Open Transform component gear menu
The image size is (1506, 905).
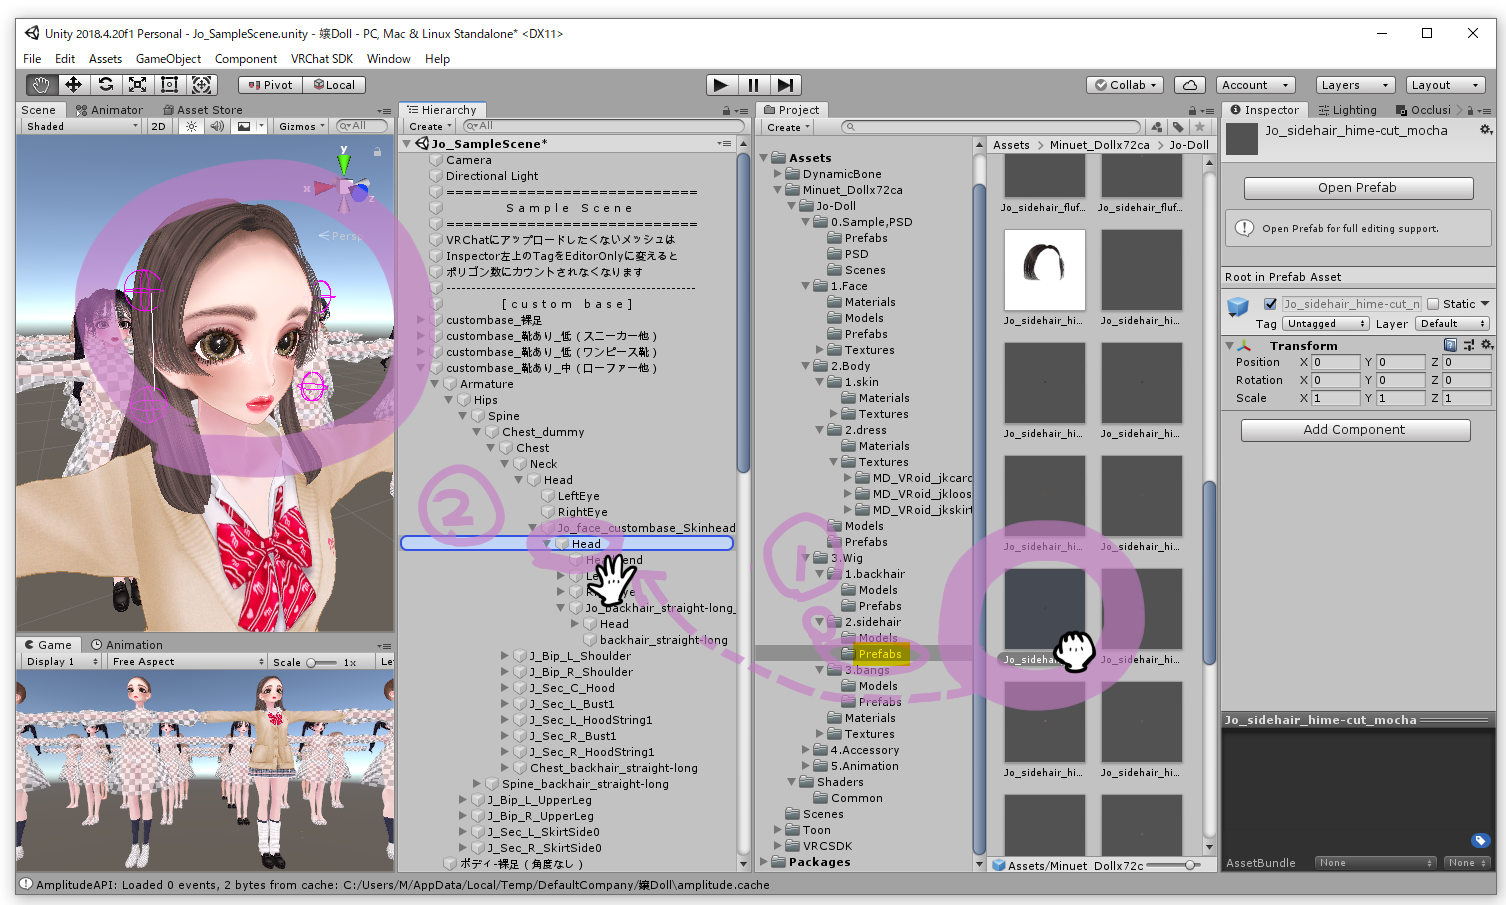[x=1486, y=345]
